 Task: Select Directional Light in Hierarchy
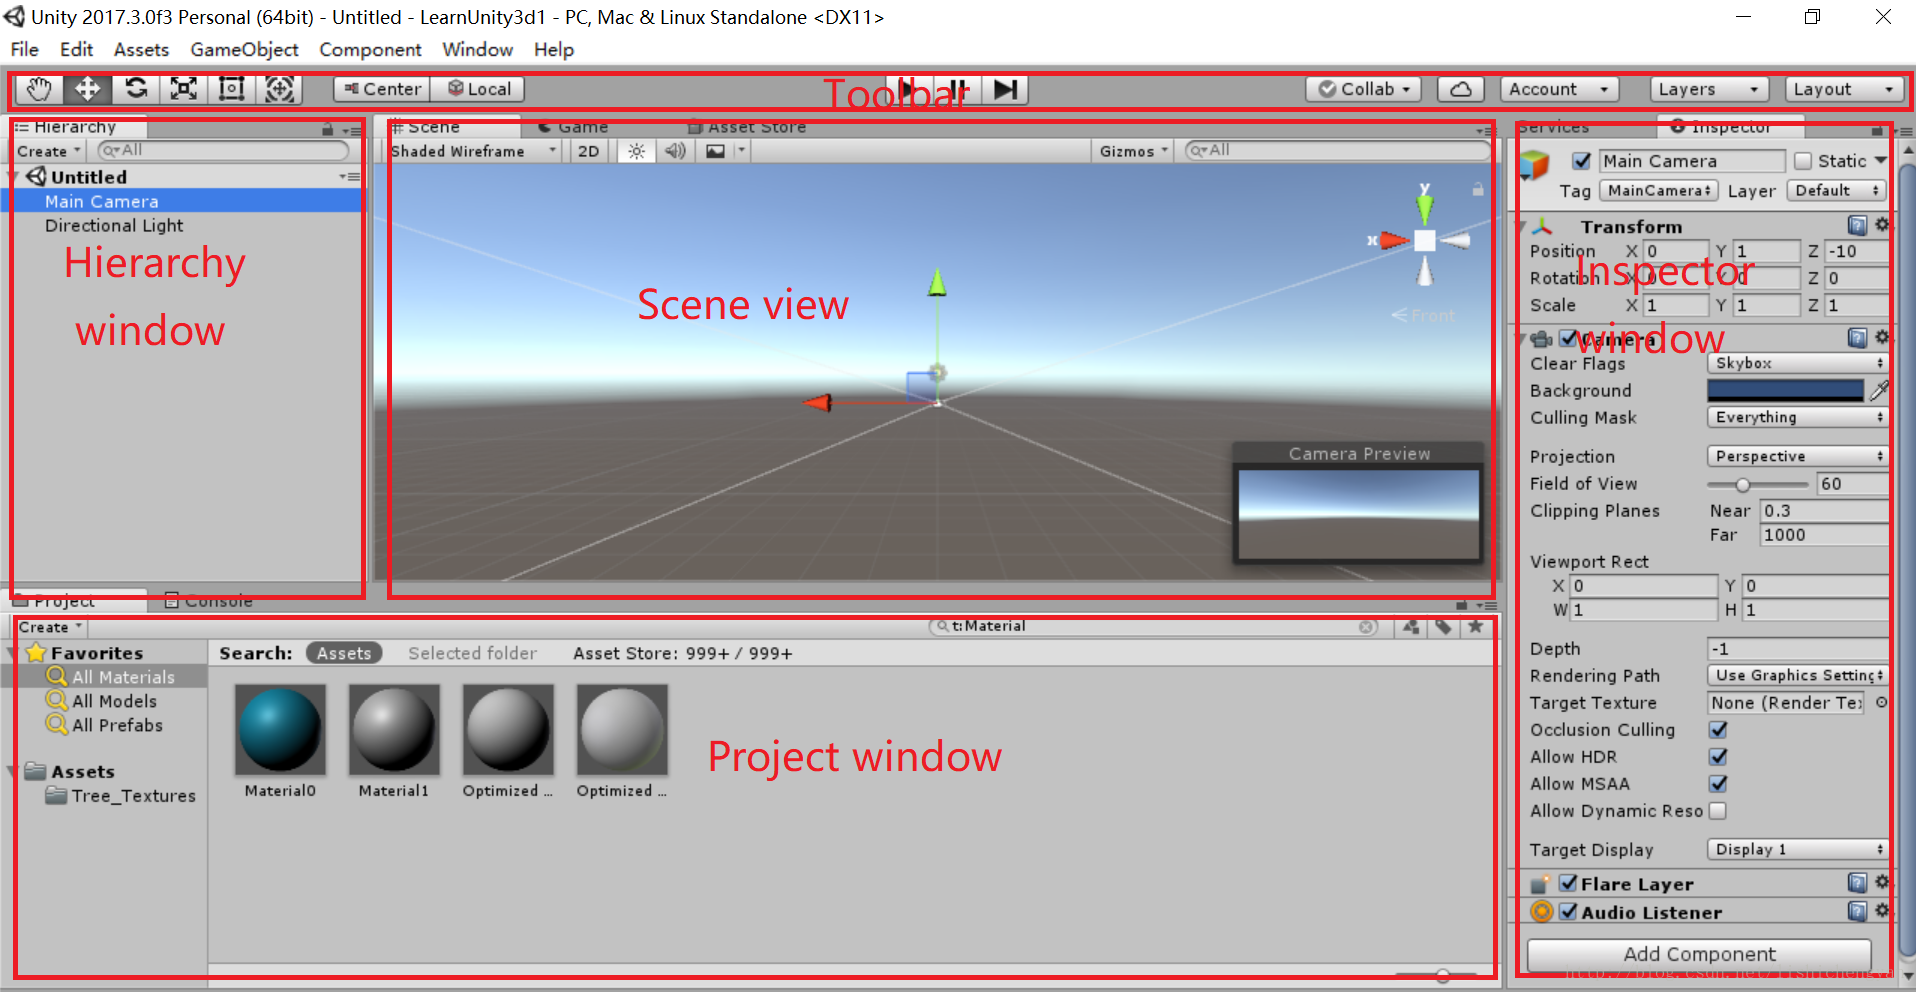point(114,226)
